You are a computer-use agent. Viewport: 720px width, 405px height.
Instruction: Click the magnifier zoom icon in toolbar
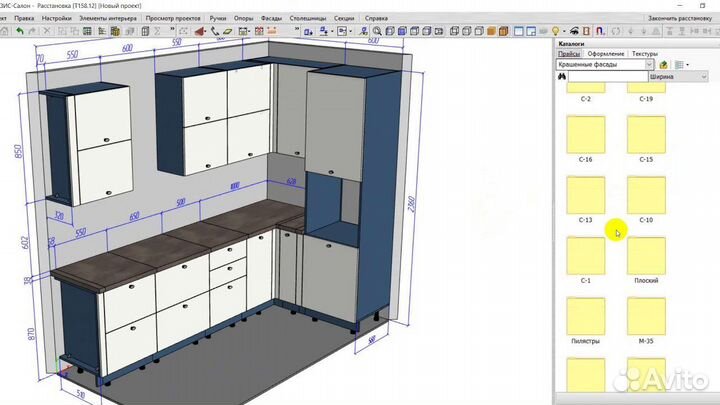coord(377,31)
